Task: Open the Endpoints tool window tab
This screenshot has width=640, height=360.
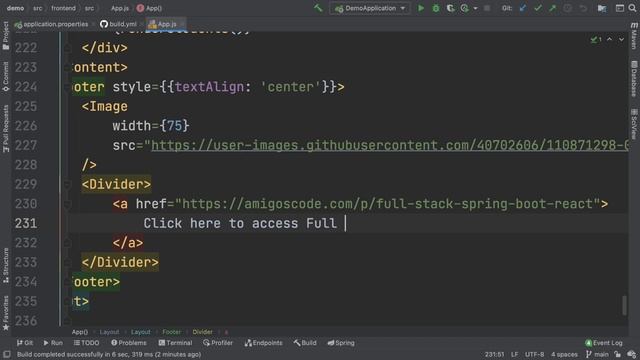Action: (x=264, y=343)
